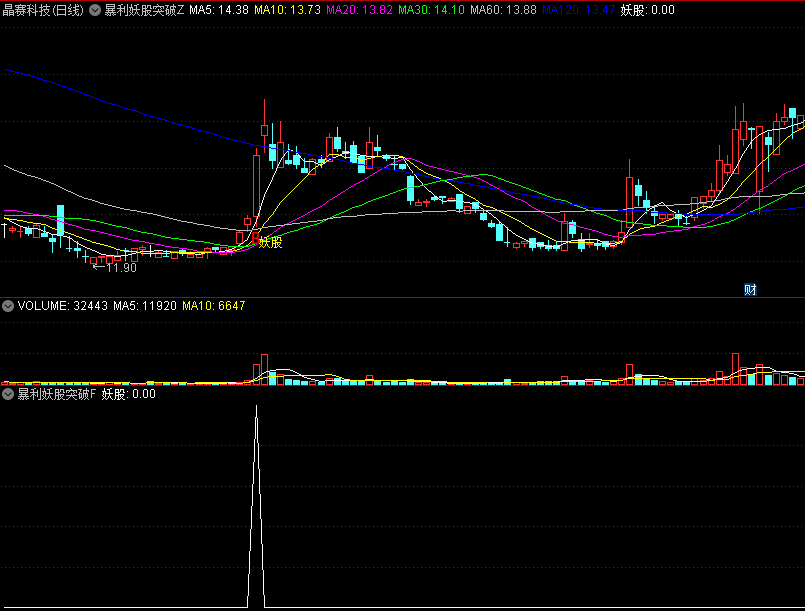Select the 晶赛科技(日线) stock title
The width and height of the screenshot is (805, 611).
[x=43, y=10]
